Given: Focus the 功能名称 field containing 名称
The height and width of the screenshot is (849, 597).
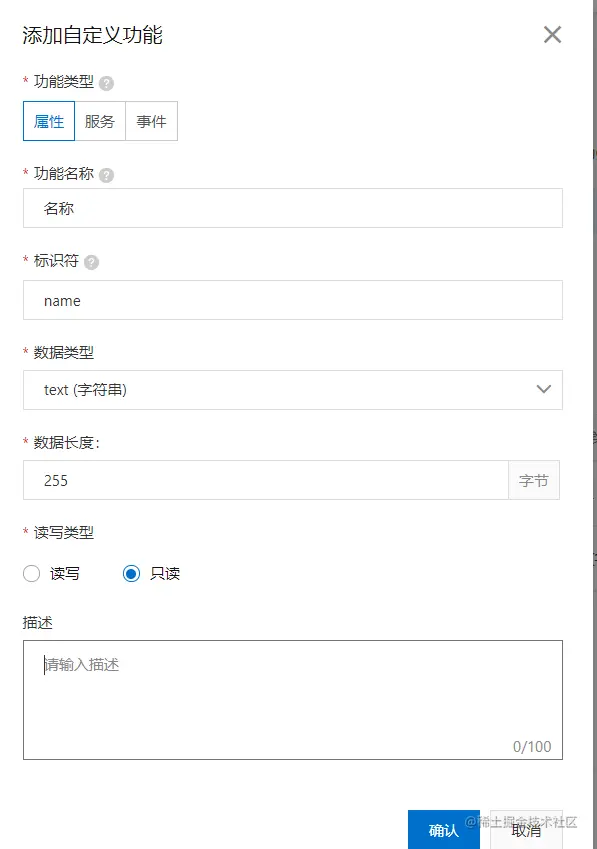Looking at the screenshot, I should (x=293, y=208).
